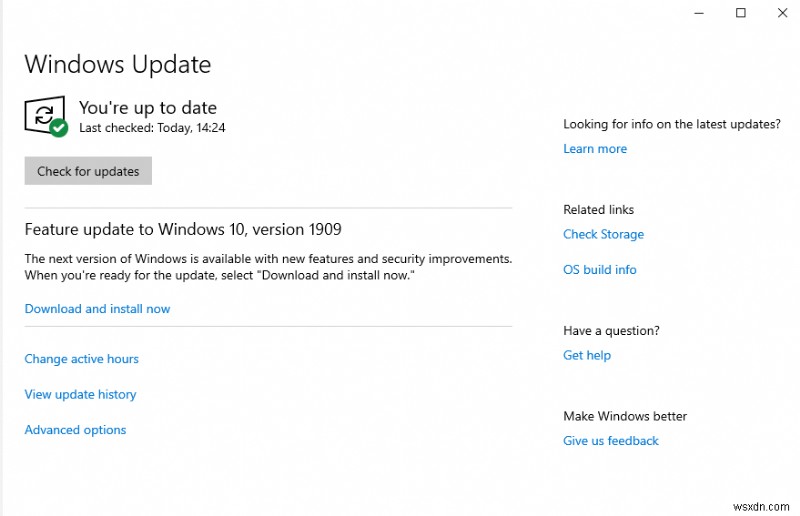Open OS build info
This screenshot has height=516, width=800.
coord(600,270)
